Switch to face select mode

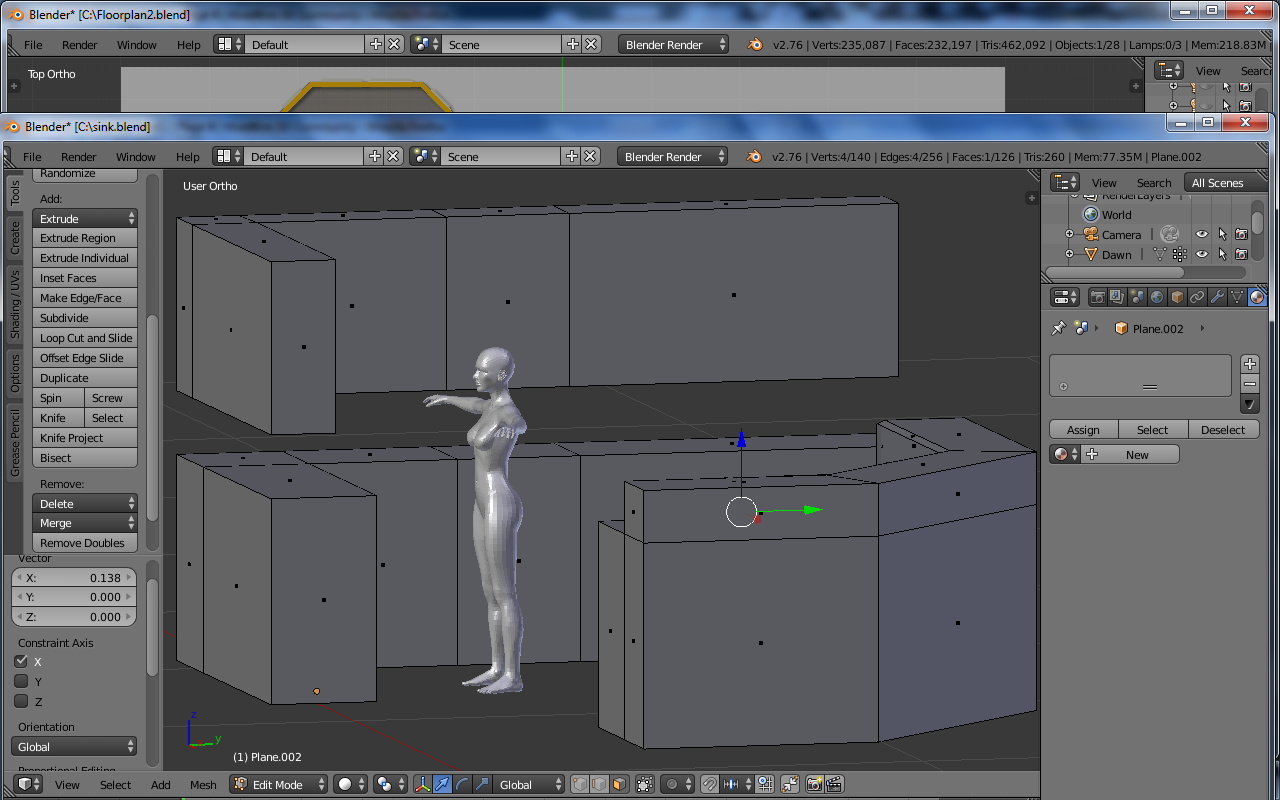coord(618,785)
